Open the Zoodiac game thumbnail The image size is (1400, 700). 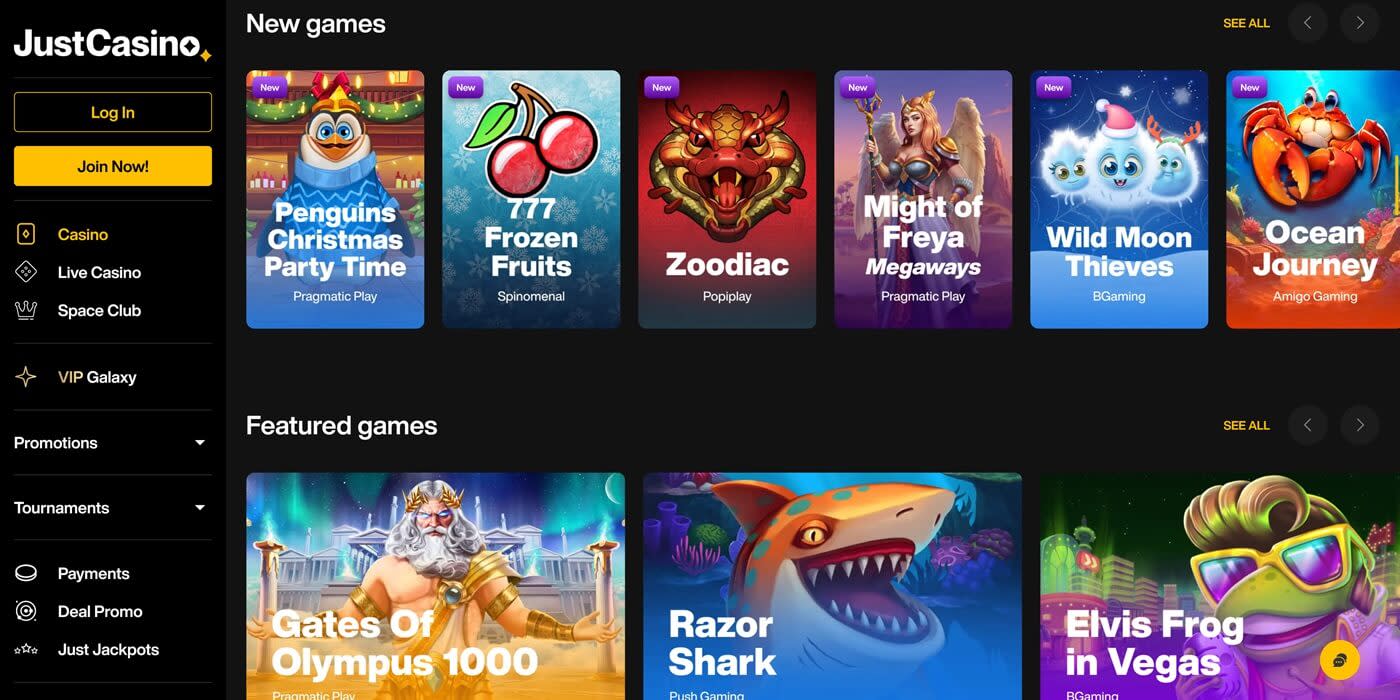(x=727, y=199)
